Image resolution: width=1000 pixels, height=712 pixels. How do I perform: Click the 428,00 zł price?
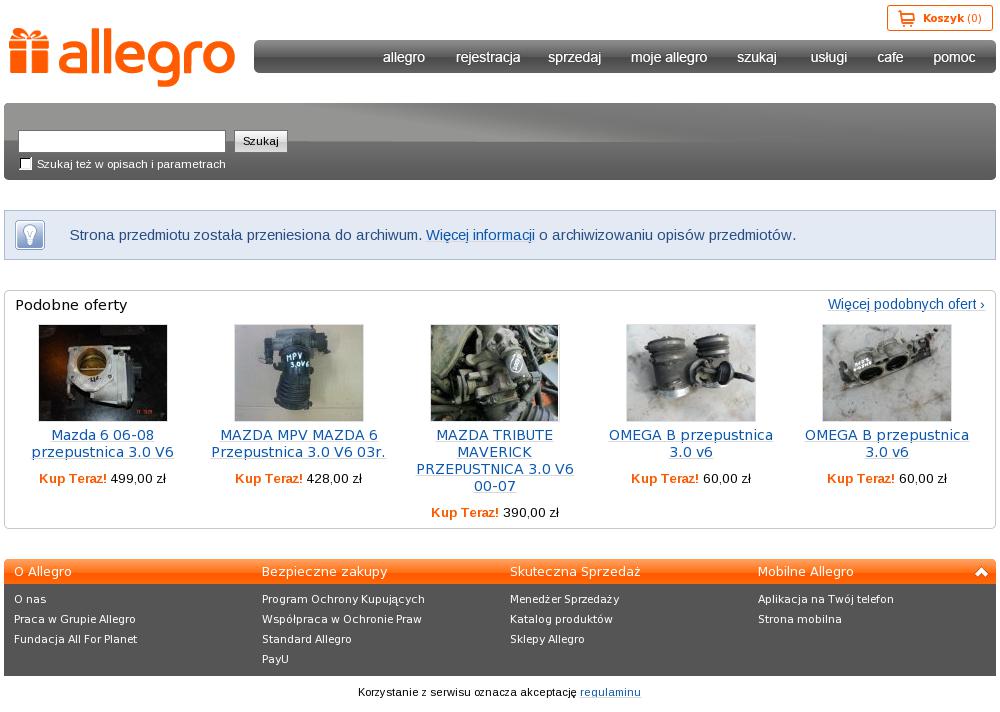tap(334, 478)
